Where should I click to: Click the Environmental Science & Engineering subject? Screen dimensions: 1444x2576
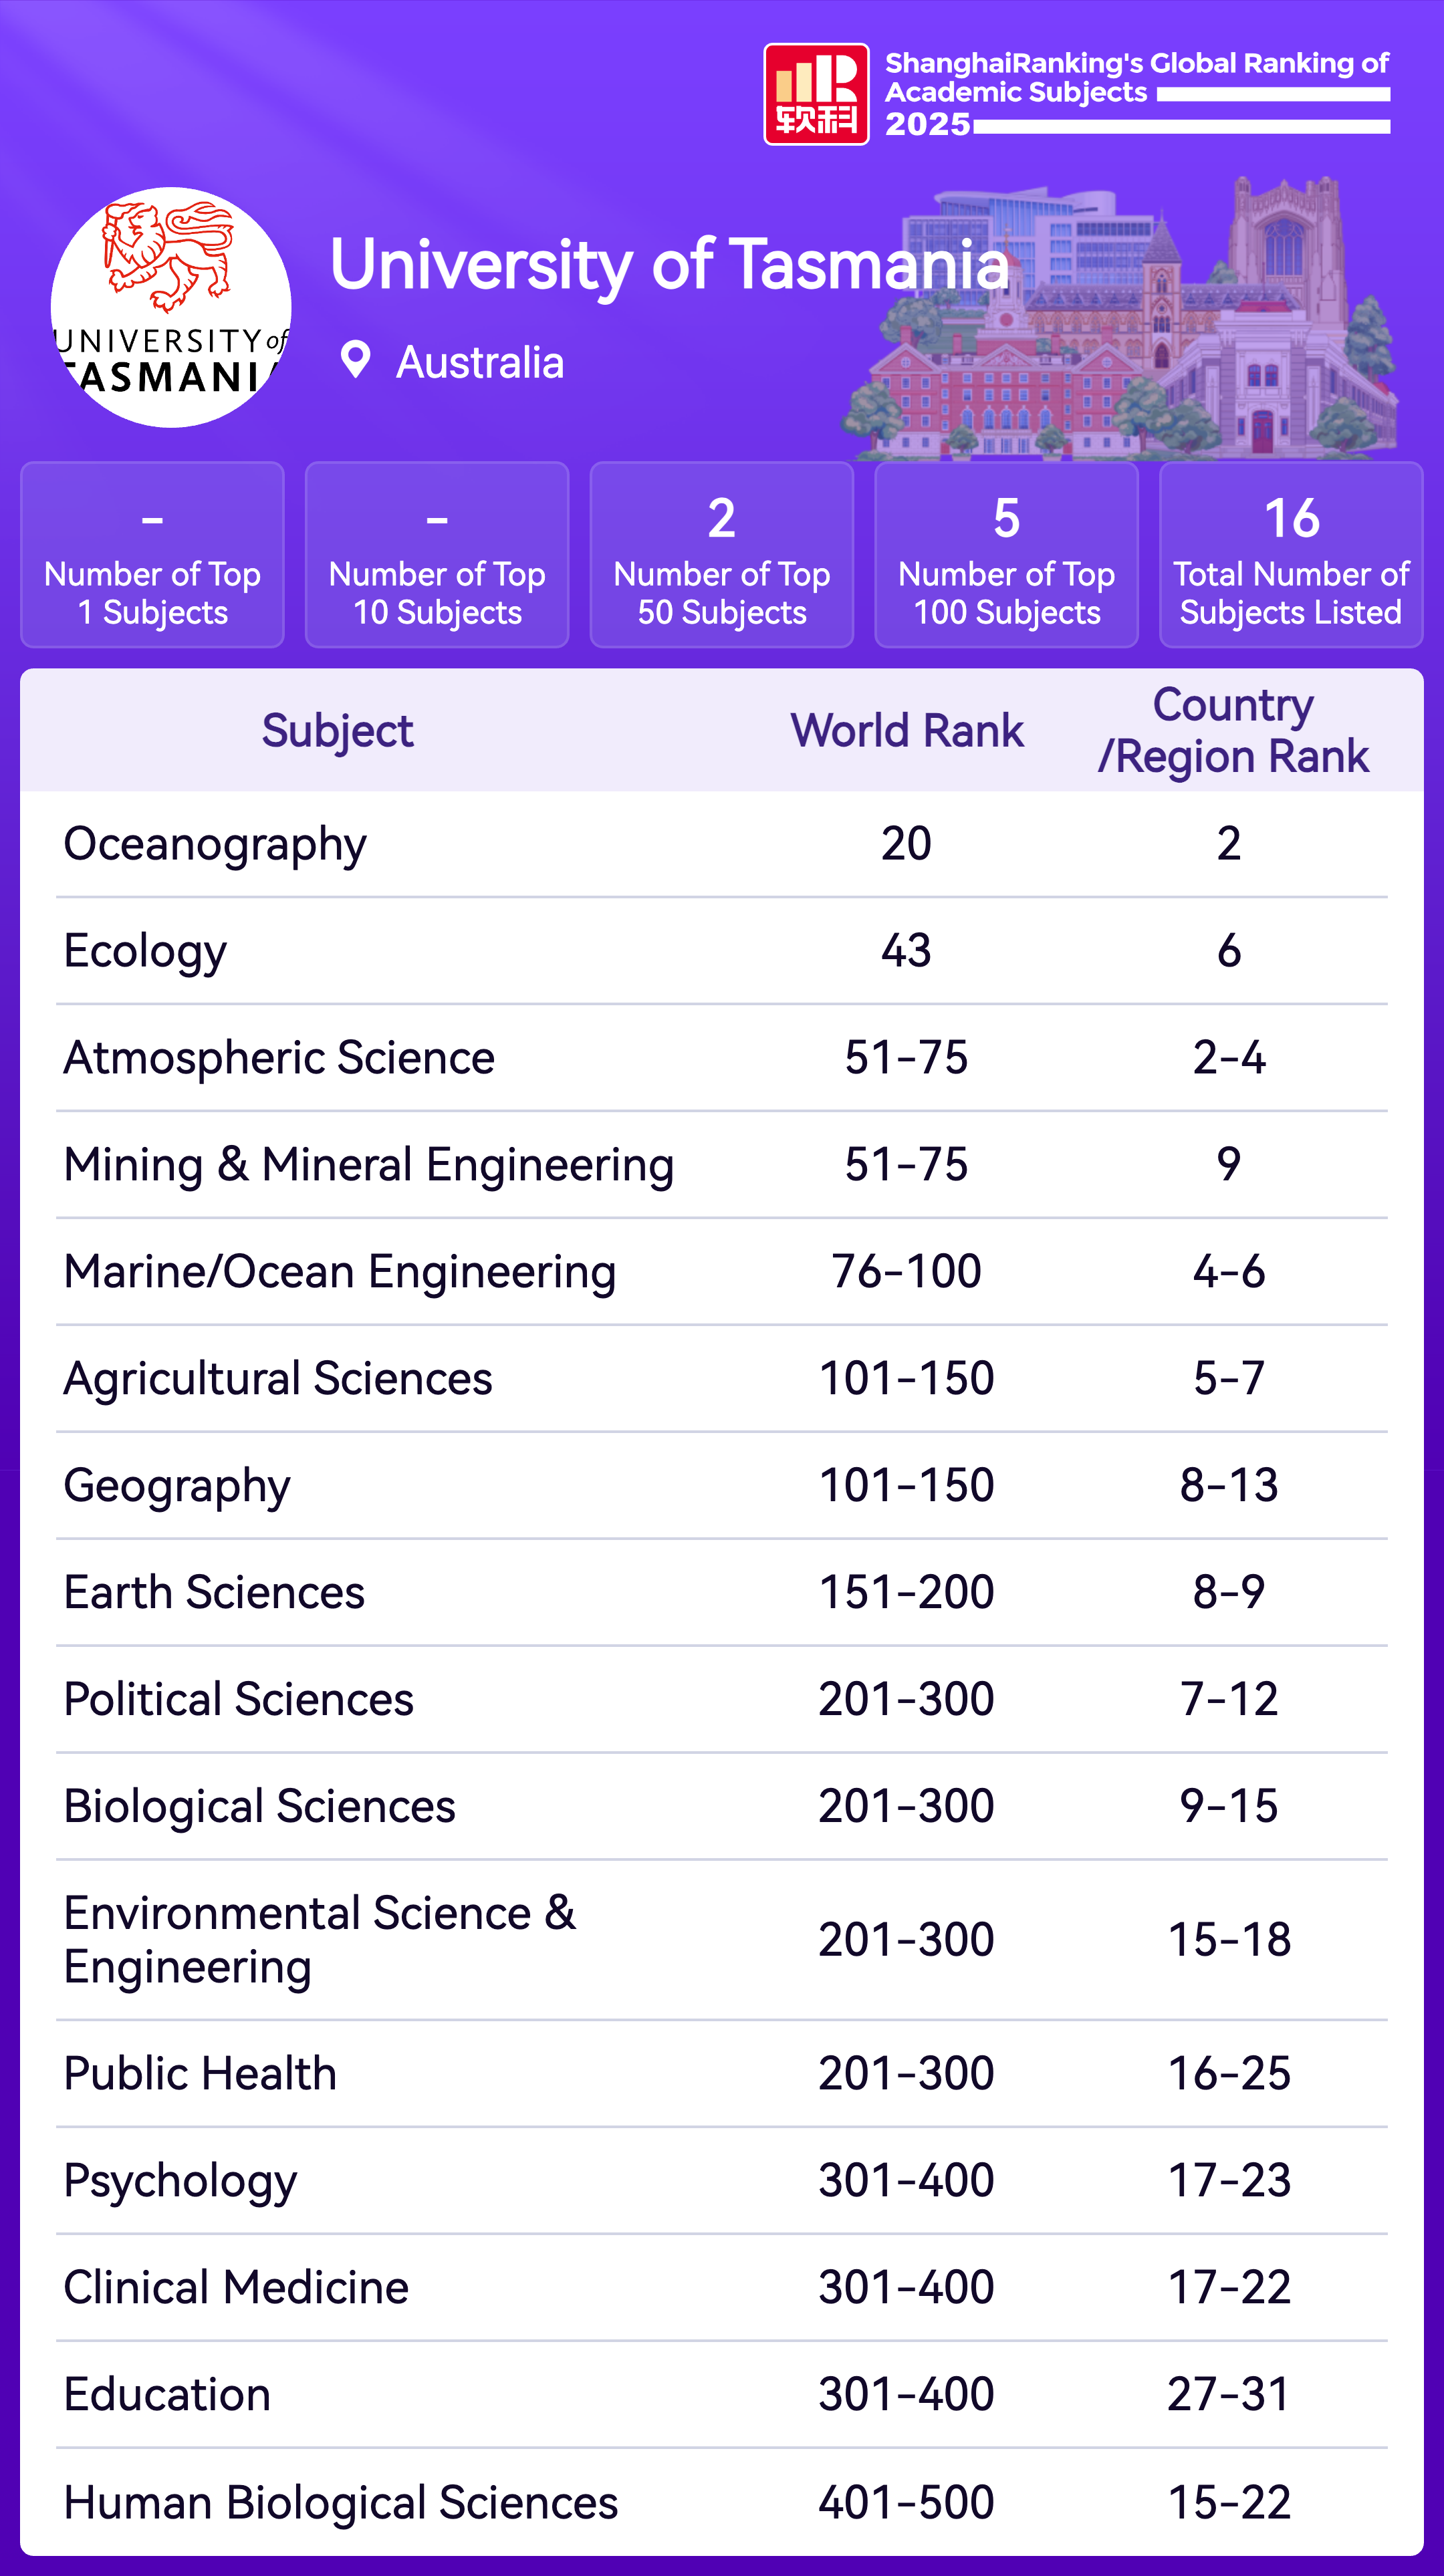point(320,1939)
